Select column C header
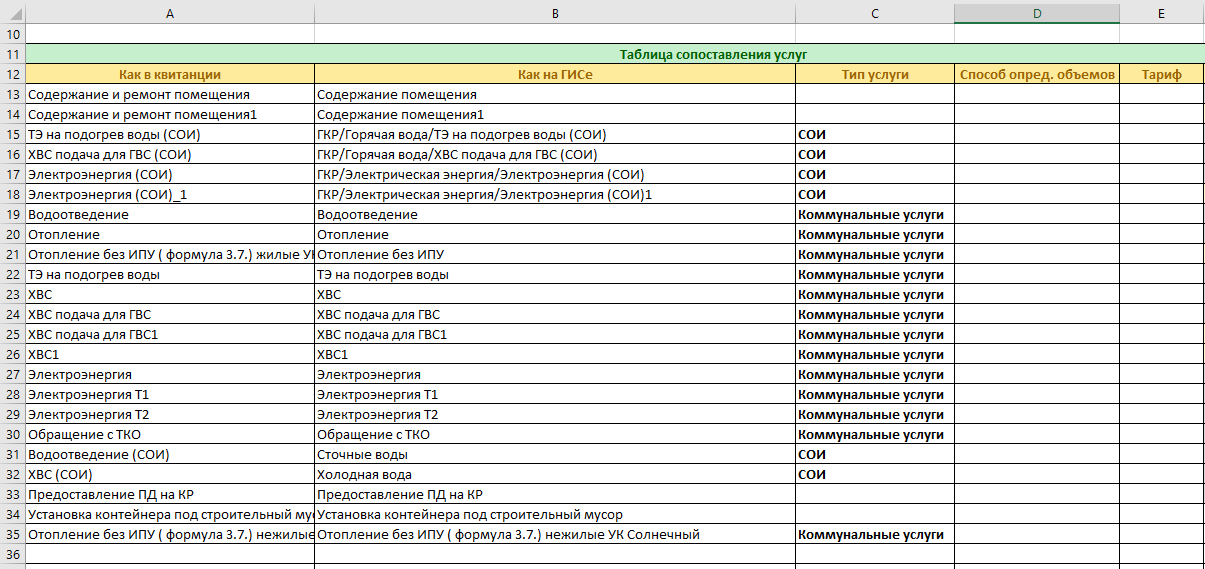This screenshot has width=1205, height=569. [875, 12]
